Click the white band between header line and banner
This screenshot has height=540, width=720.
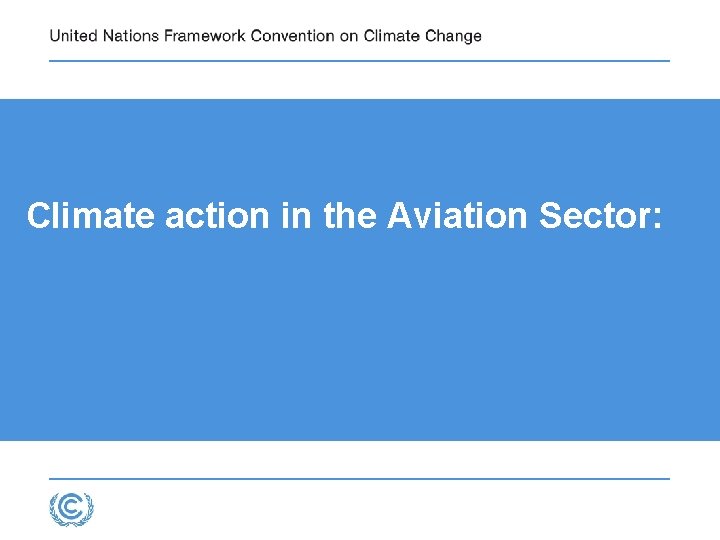click(360, 80)
